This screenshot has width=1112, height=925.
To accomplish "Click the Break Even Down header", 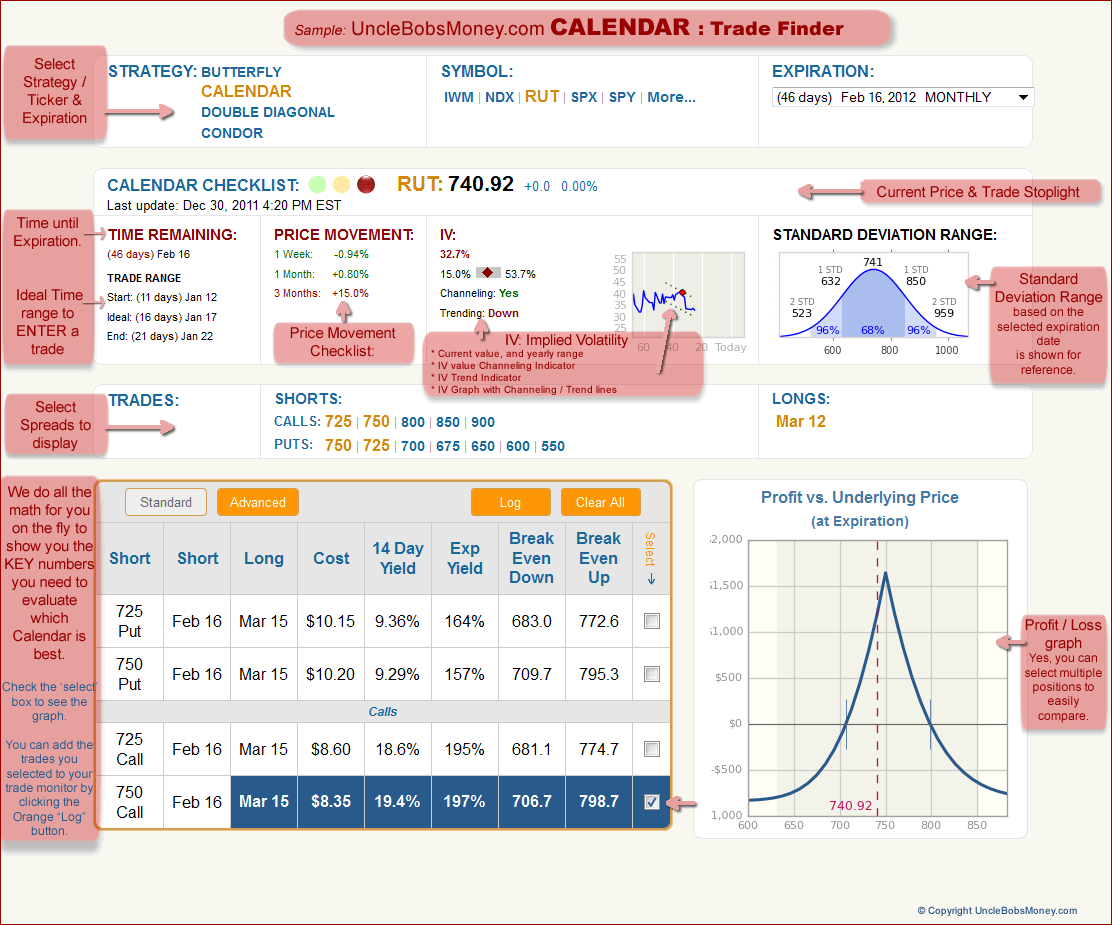I will pyautogui.click(x=531, y=558).
